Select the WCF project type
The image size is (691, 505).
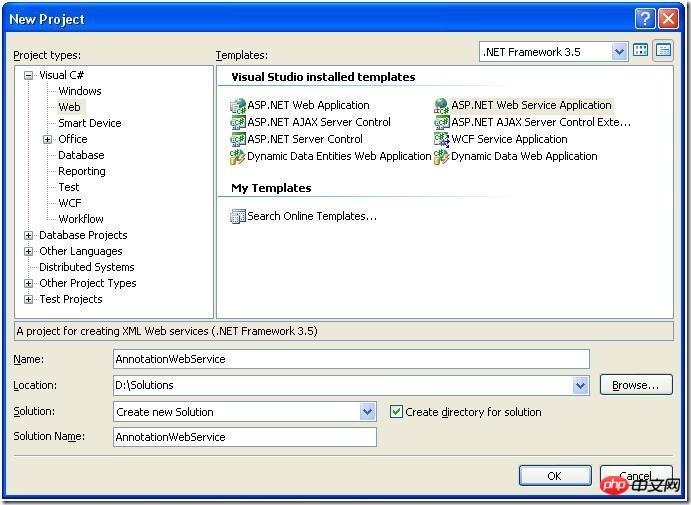tap(70, 203)
